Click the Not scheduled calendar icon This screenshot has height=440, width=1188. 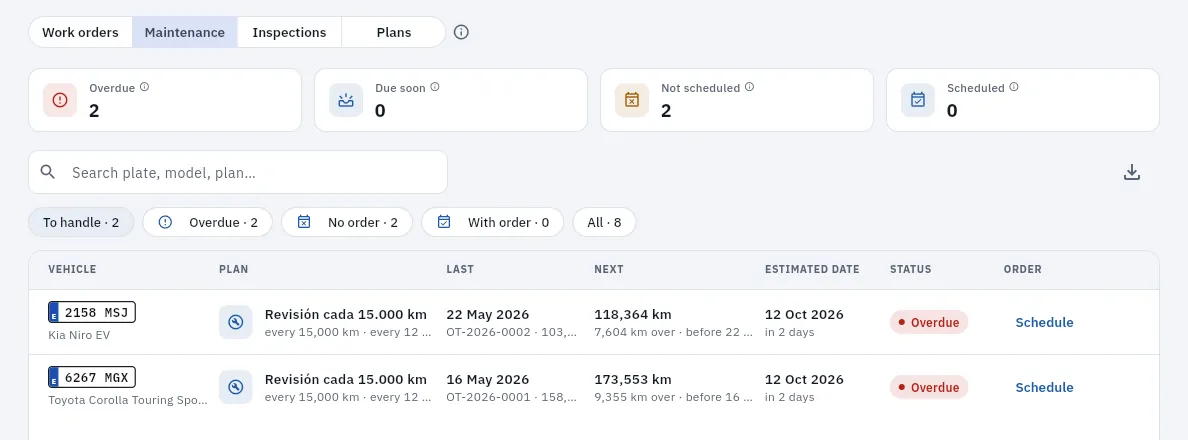tap(632, 100)
